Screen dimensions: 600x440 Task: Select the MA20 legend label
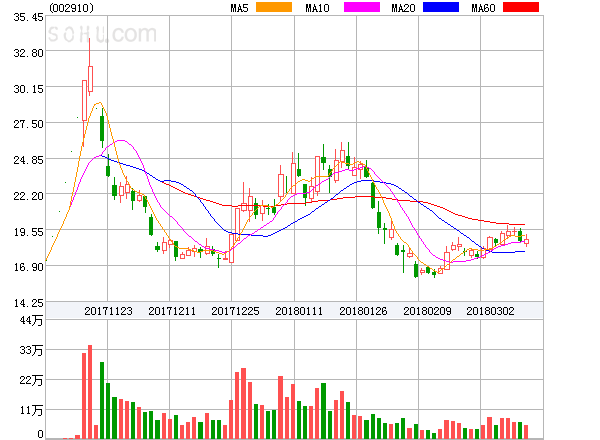click(x=403, y=8)
